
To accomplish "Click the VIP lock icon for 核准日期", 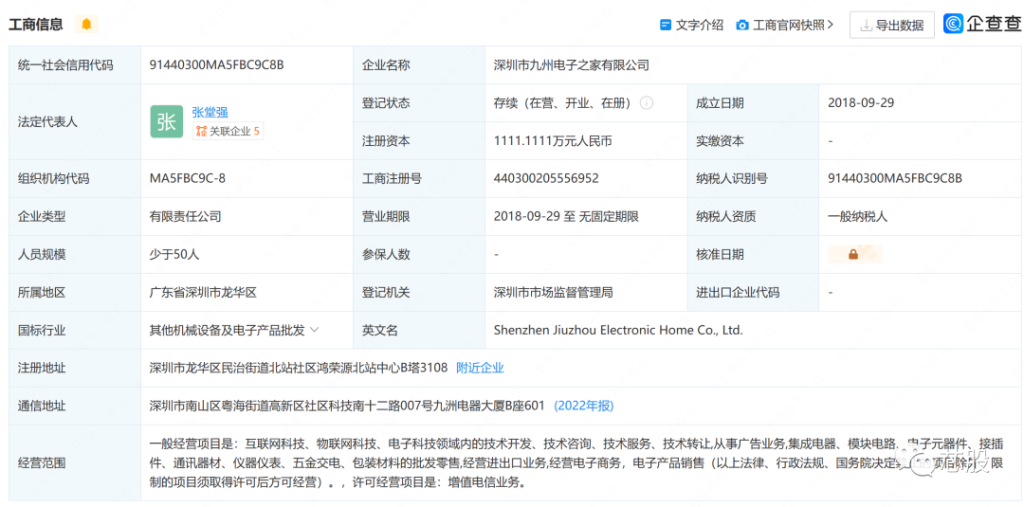I will 855,254.
